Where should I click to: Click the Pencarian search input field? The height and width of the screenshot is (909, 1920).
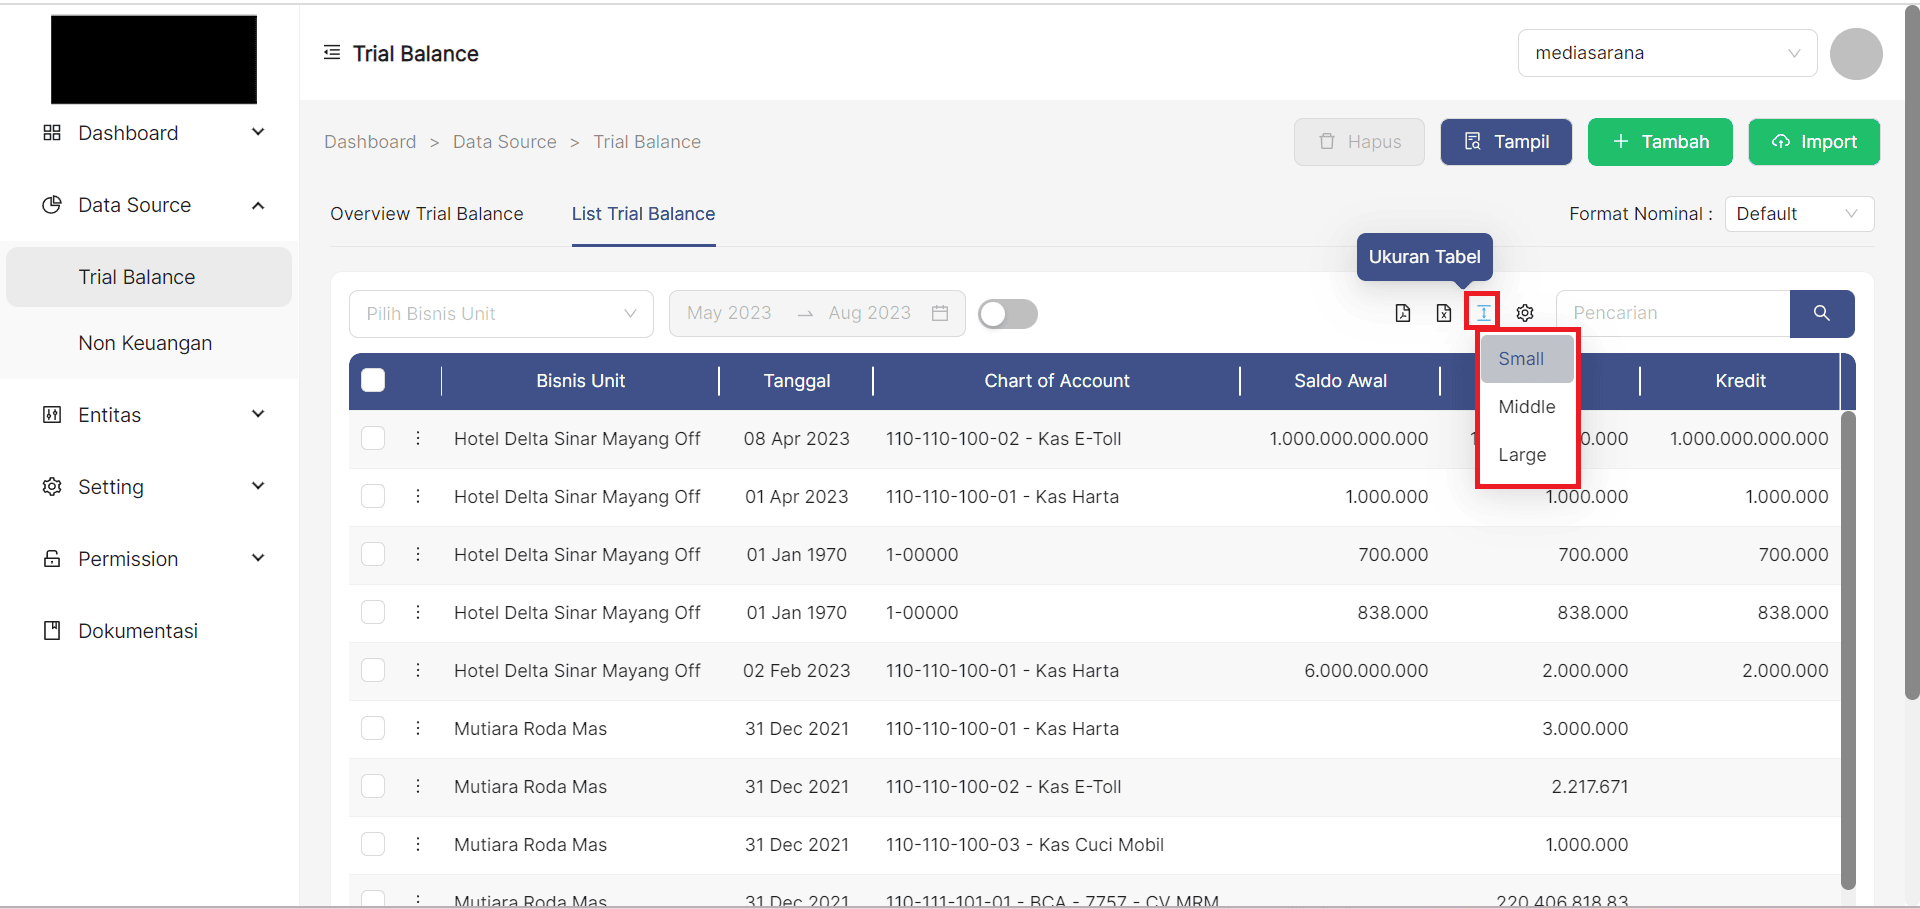[x=1672, y=313]
